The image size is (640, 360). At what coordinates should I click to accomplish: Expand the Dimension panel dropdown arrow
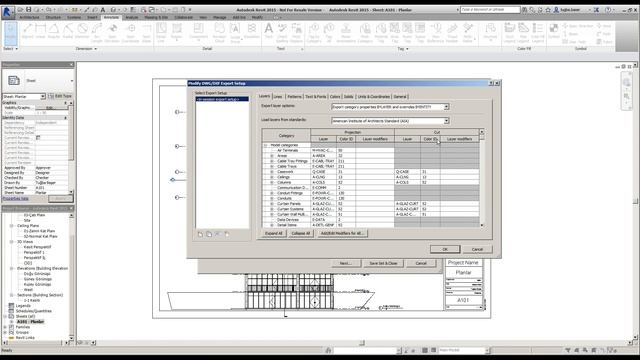pyautogui.click(x=96, y=49)
